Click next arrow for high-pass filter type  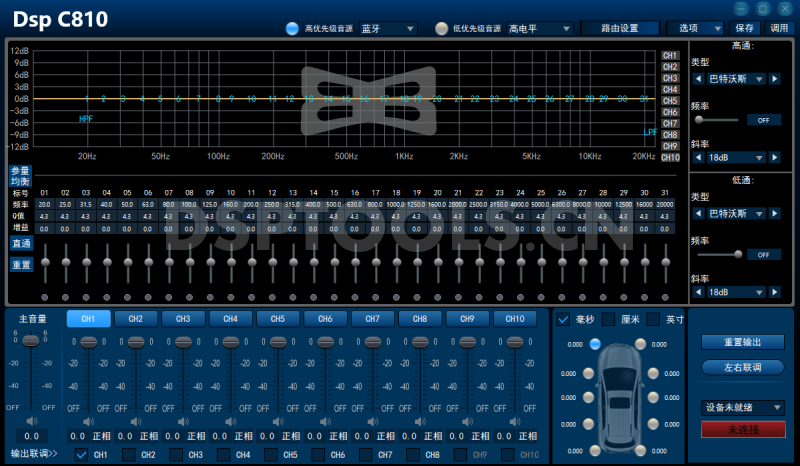(774, 78)
